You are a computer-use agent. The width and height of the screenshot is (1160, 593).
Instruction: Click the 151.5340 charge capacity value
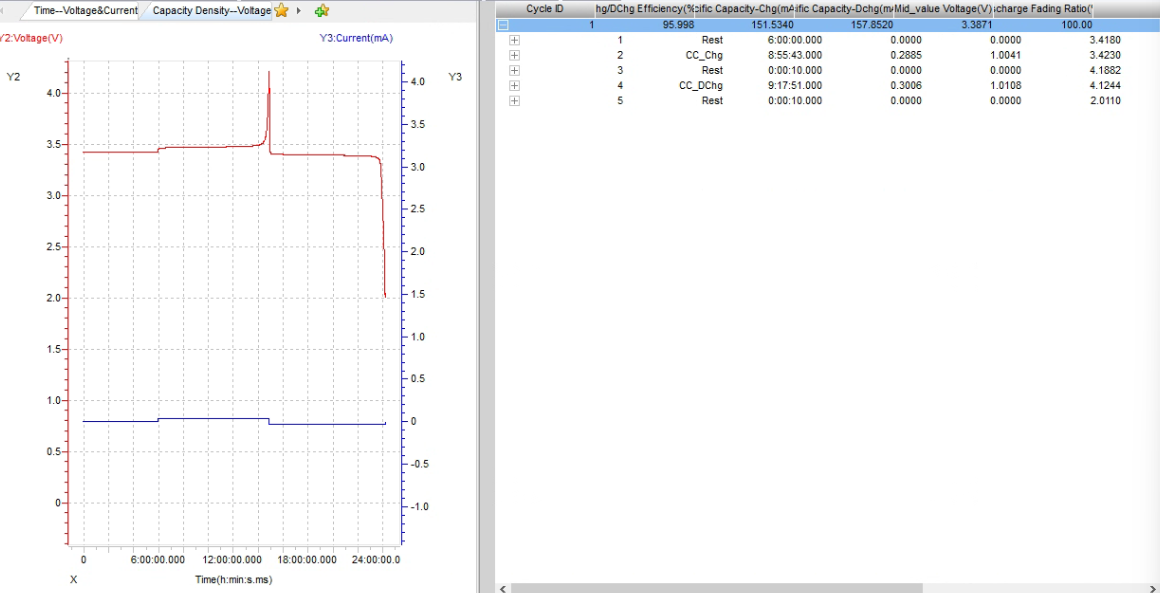pyautogui.click(x=774, y=24)
